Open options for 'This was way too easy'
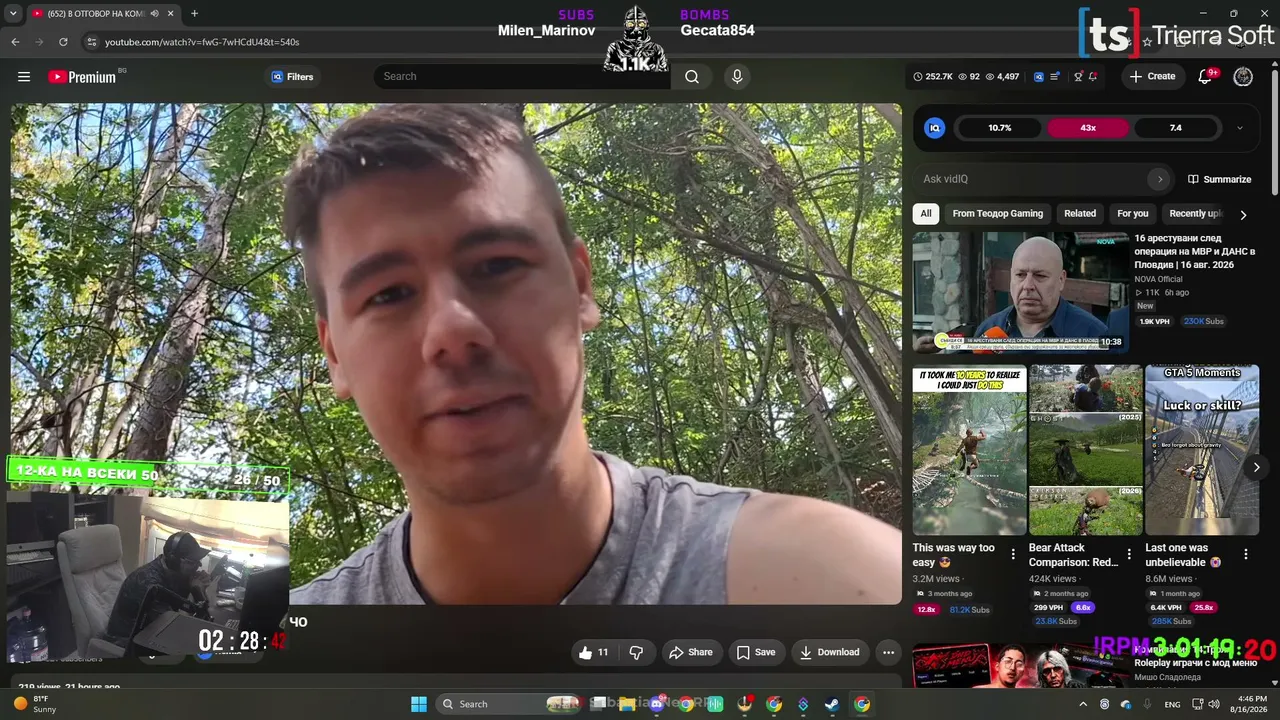 coord(1013,554)
